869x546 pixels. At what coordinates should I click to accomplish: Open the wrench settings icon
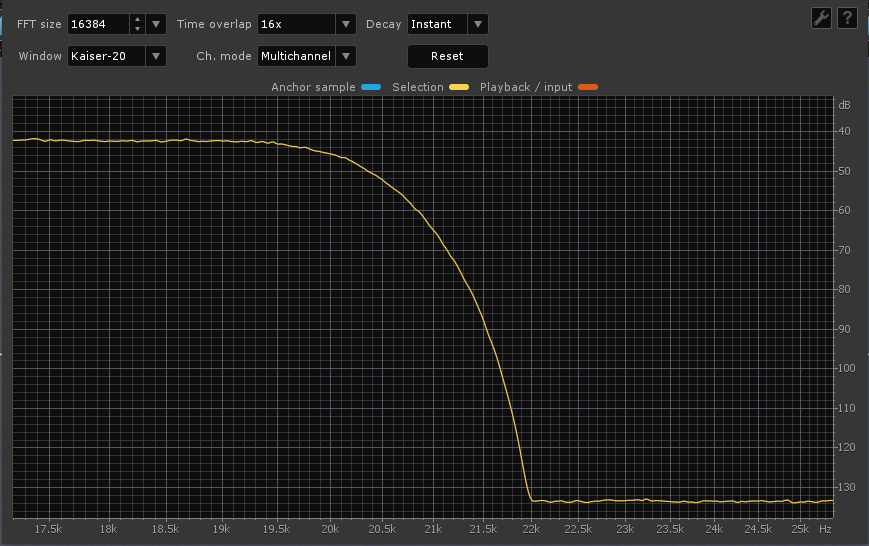pyautogui.click(x=821, y=18)
